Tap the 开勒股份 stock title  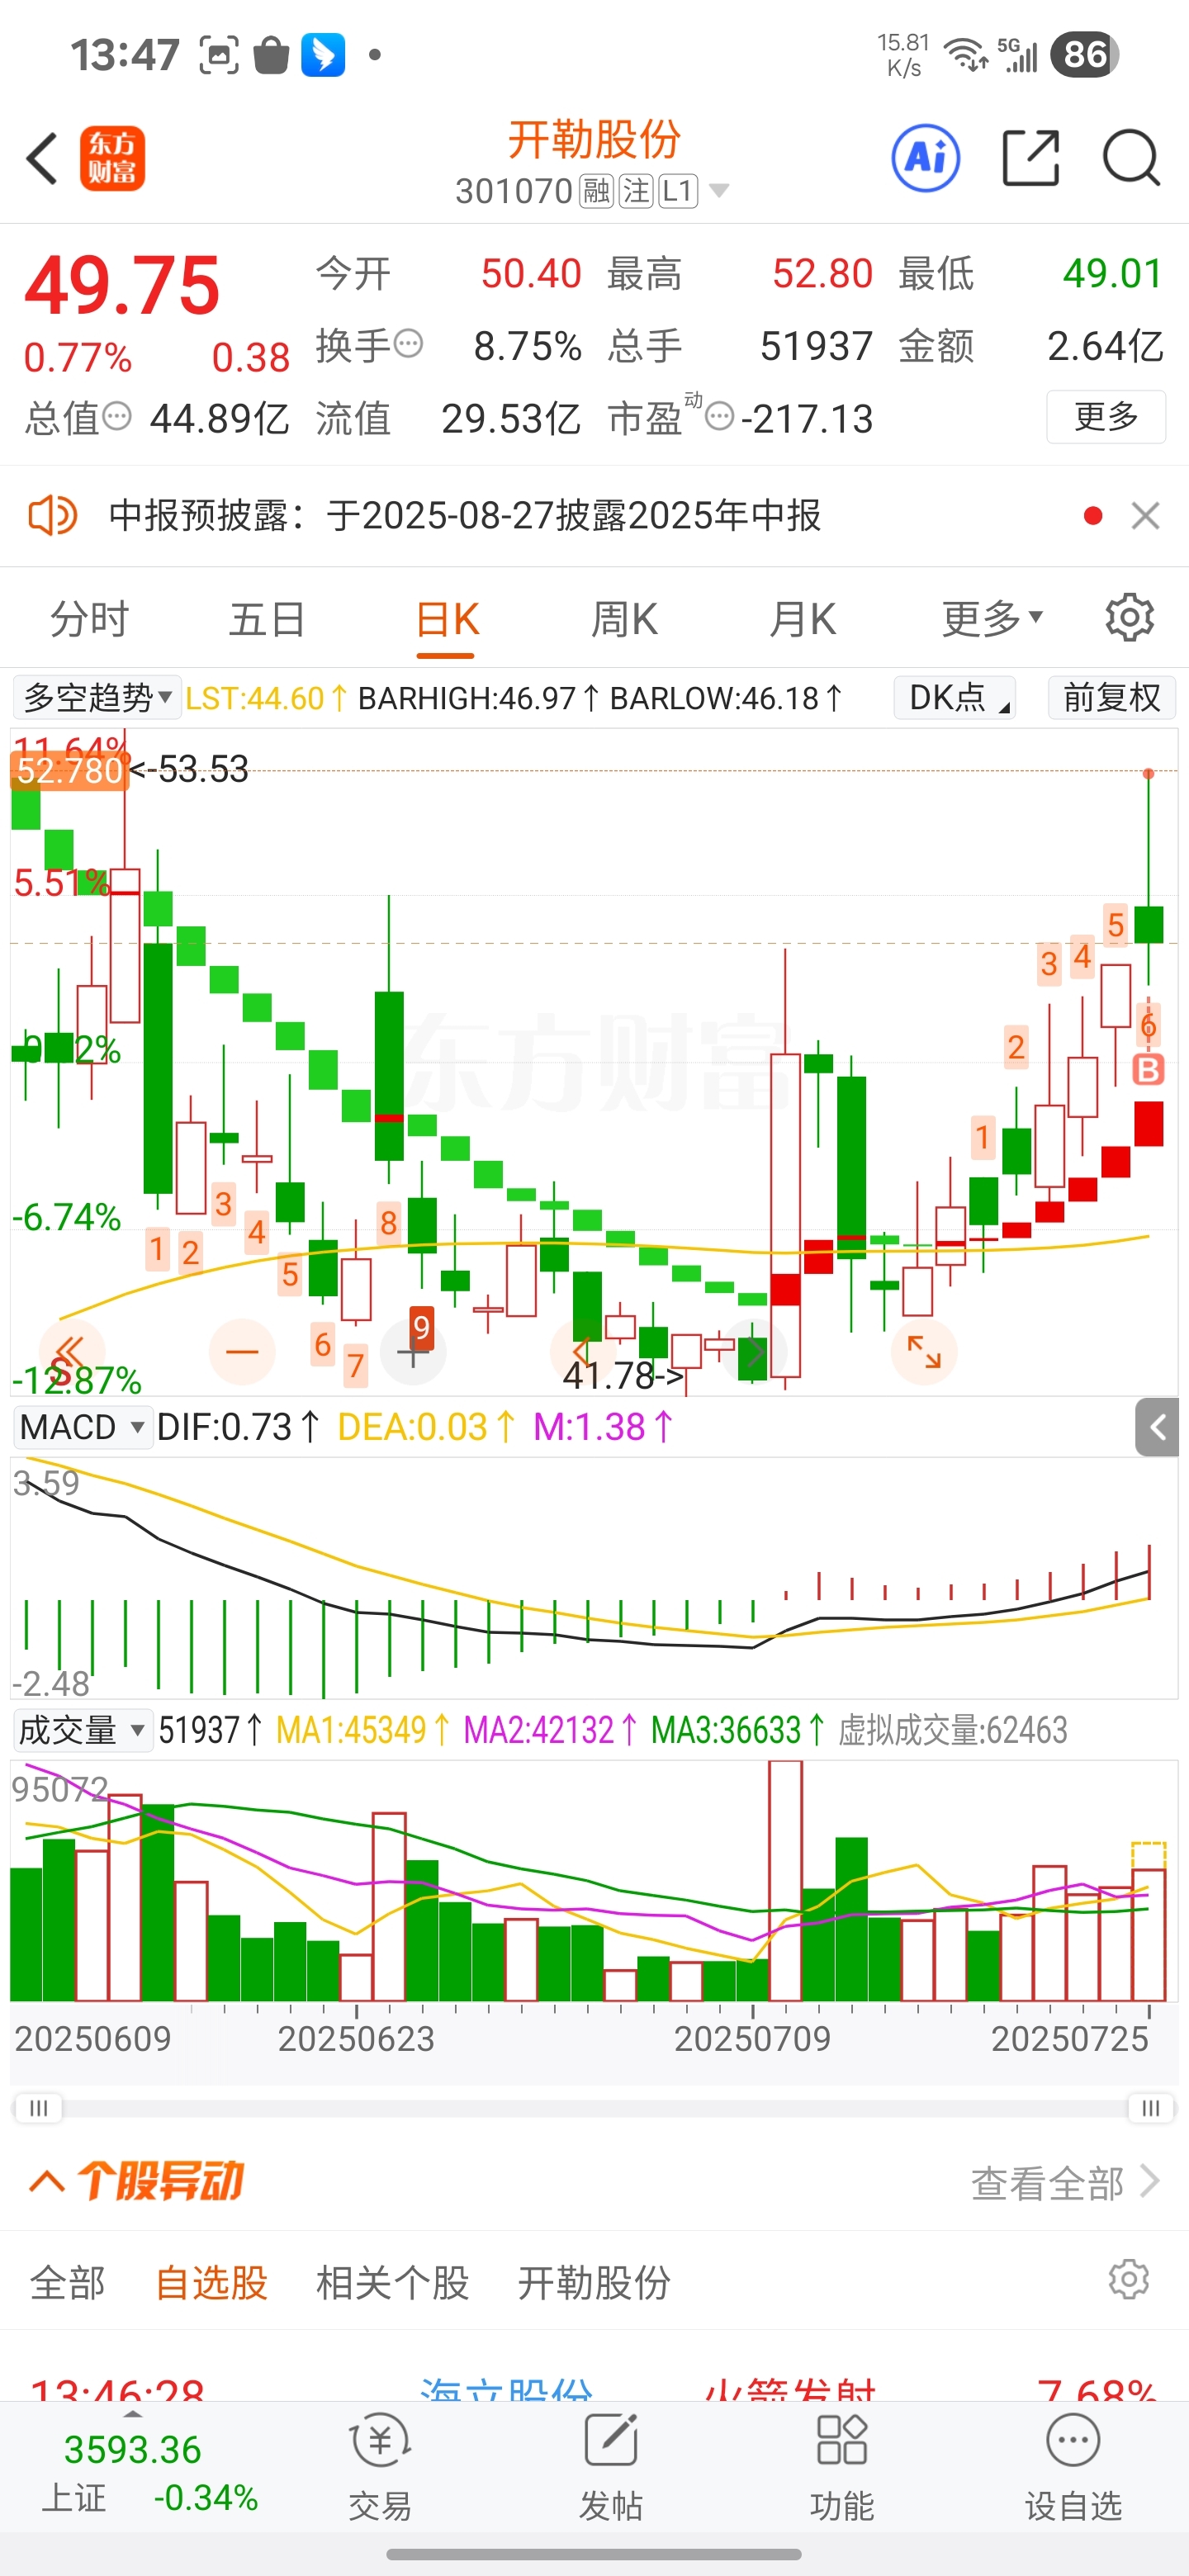[594, 139]
